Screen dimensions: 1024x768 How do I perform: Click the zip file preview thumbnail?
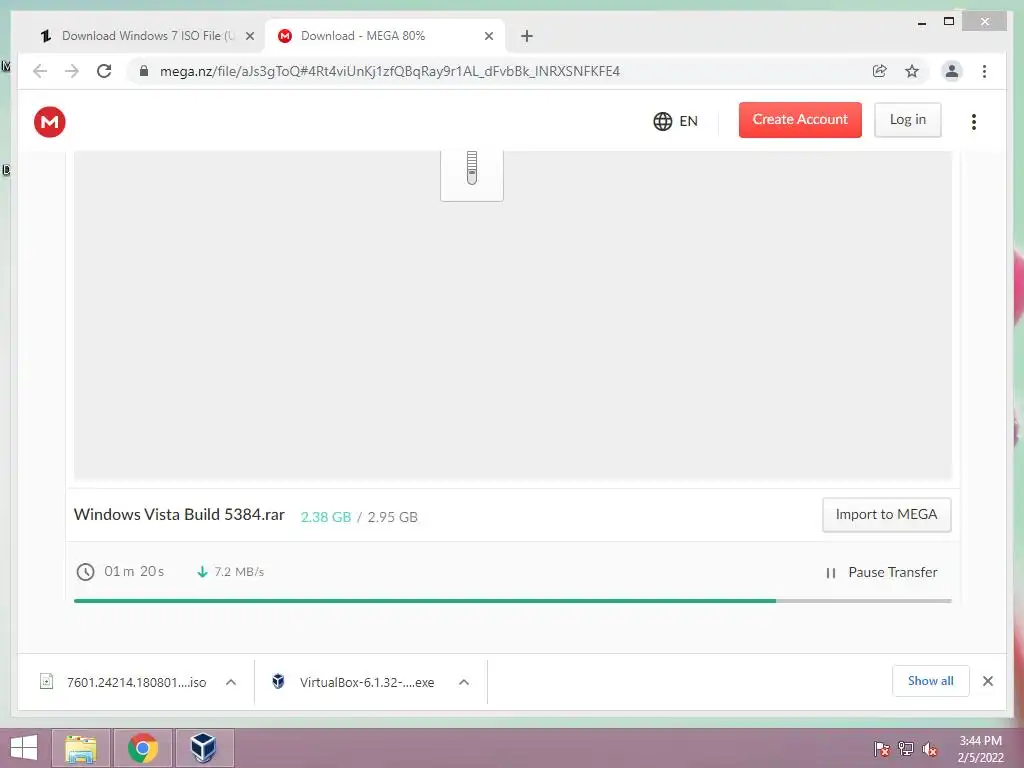(472, 175)
